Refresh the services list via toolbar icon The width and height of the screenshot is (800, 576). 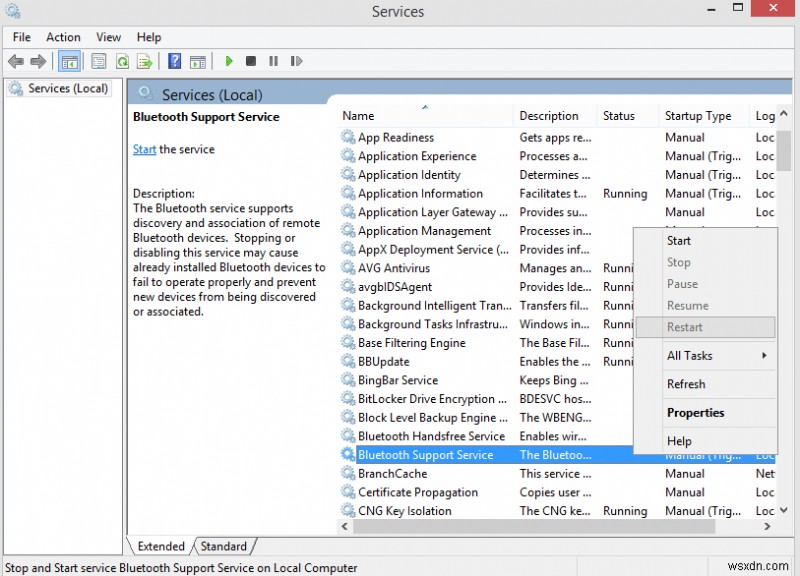click(x=122, y=61)
